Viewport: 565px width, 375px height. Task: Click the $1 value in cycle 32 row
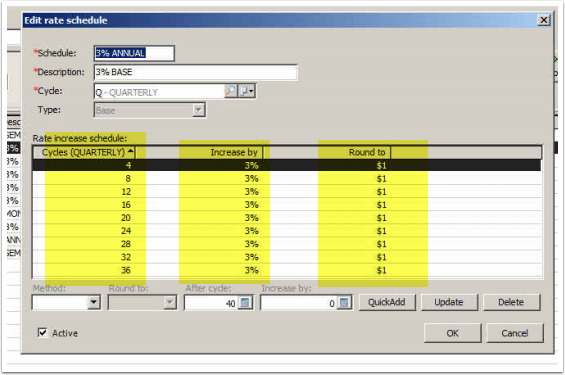tap(381, 257)
